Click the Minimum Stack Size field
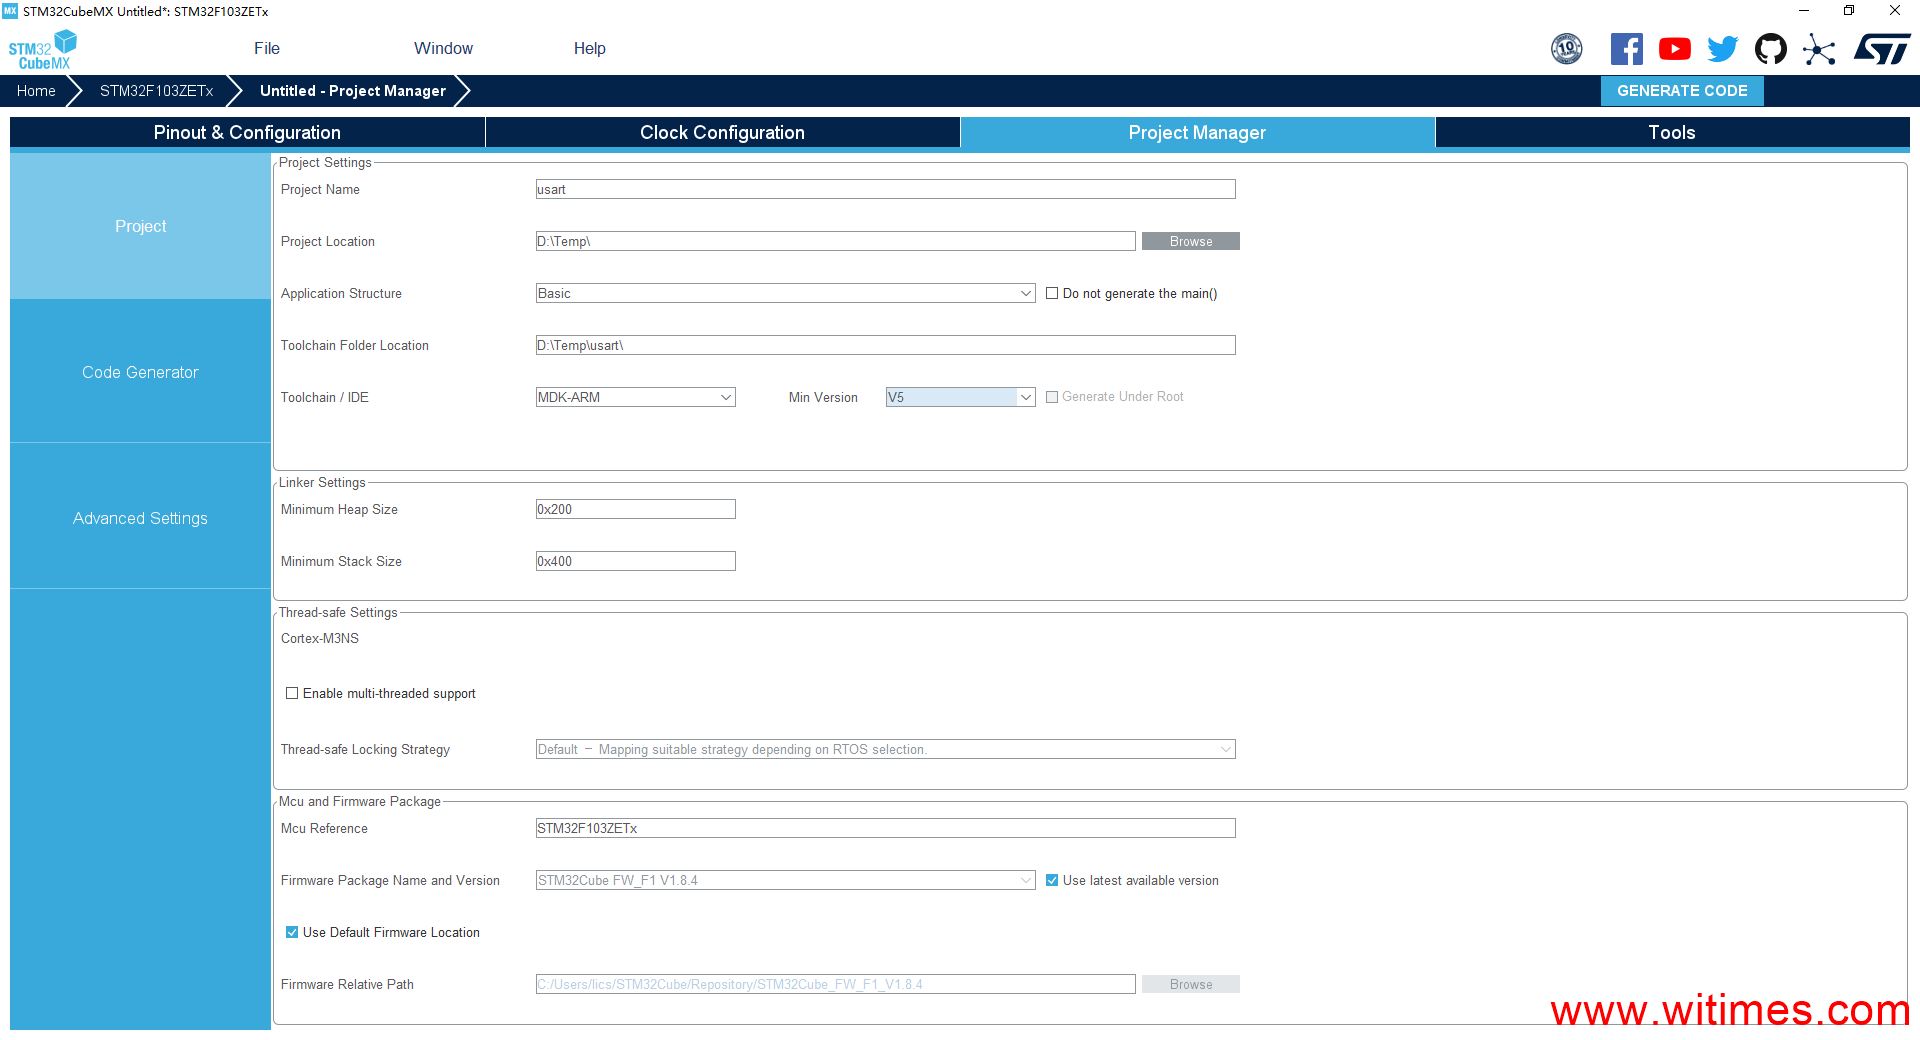This screenshot has width=1920, height=1040. point(635,561)
